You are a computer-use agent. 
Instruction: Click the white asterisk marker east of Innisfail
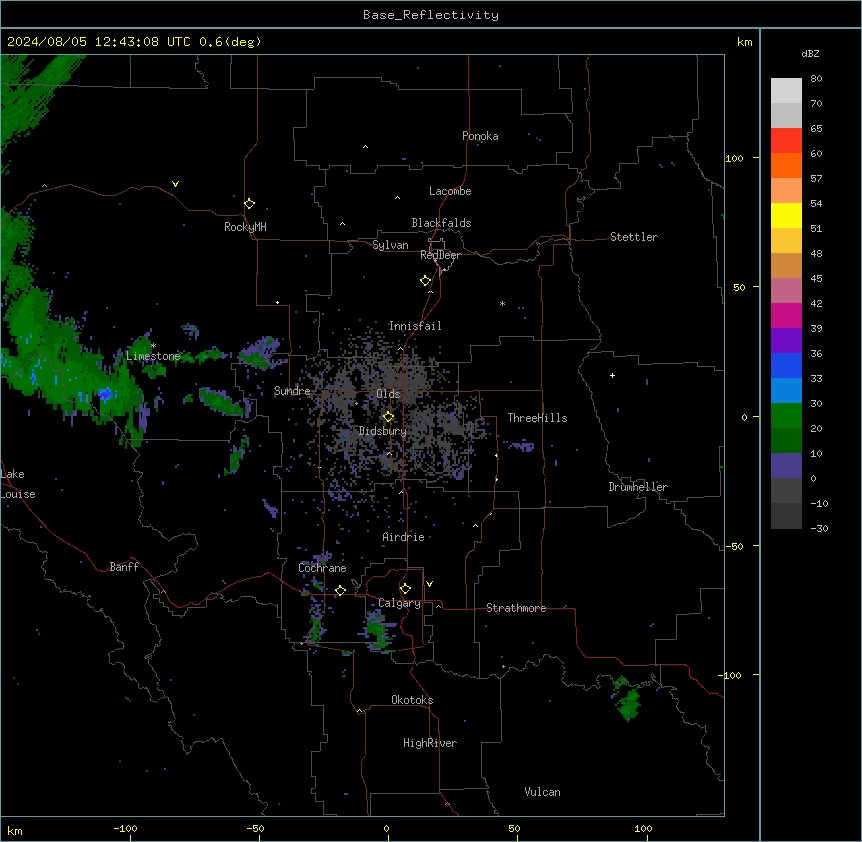click(502, 303)
